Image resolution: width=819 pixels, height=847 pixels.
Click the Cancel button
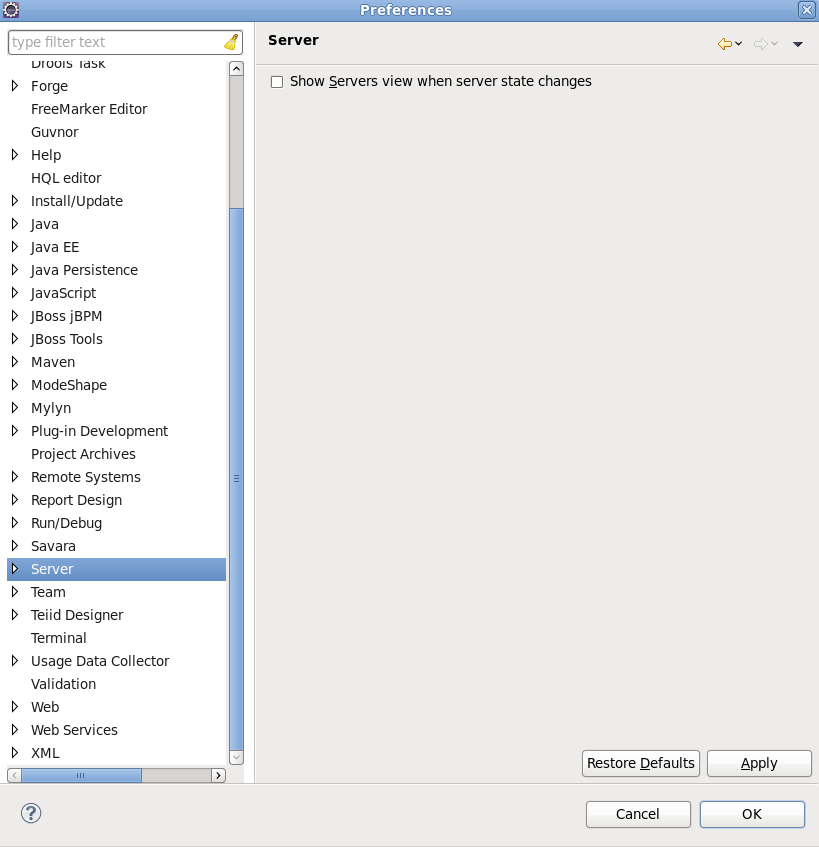pos(638,814)
